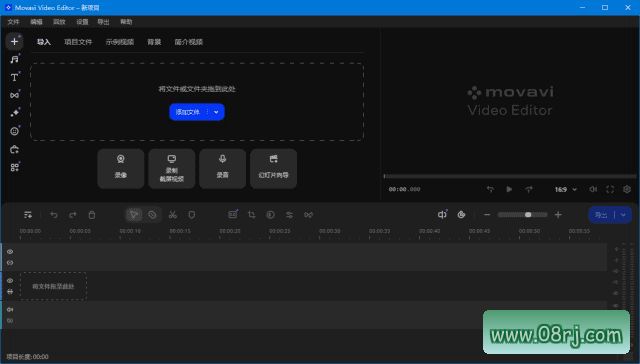Screen dimensions: 640x364
Task: Click the speaker audio icon on timeline toolbar
Action: [442, 214]
